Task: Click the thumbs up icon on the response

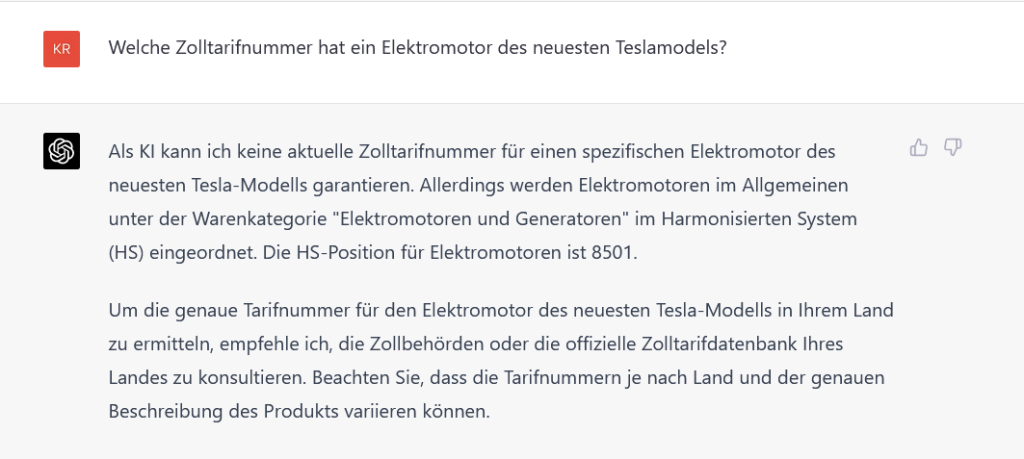Action: point(919,148)
